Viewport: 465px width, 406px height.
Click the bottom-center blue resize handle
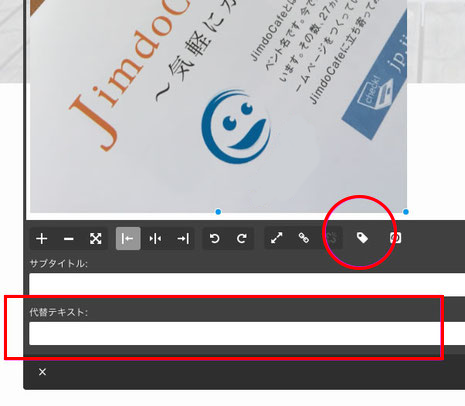click(218, 212)
